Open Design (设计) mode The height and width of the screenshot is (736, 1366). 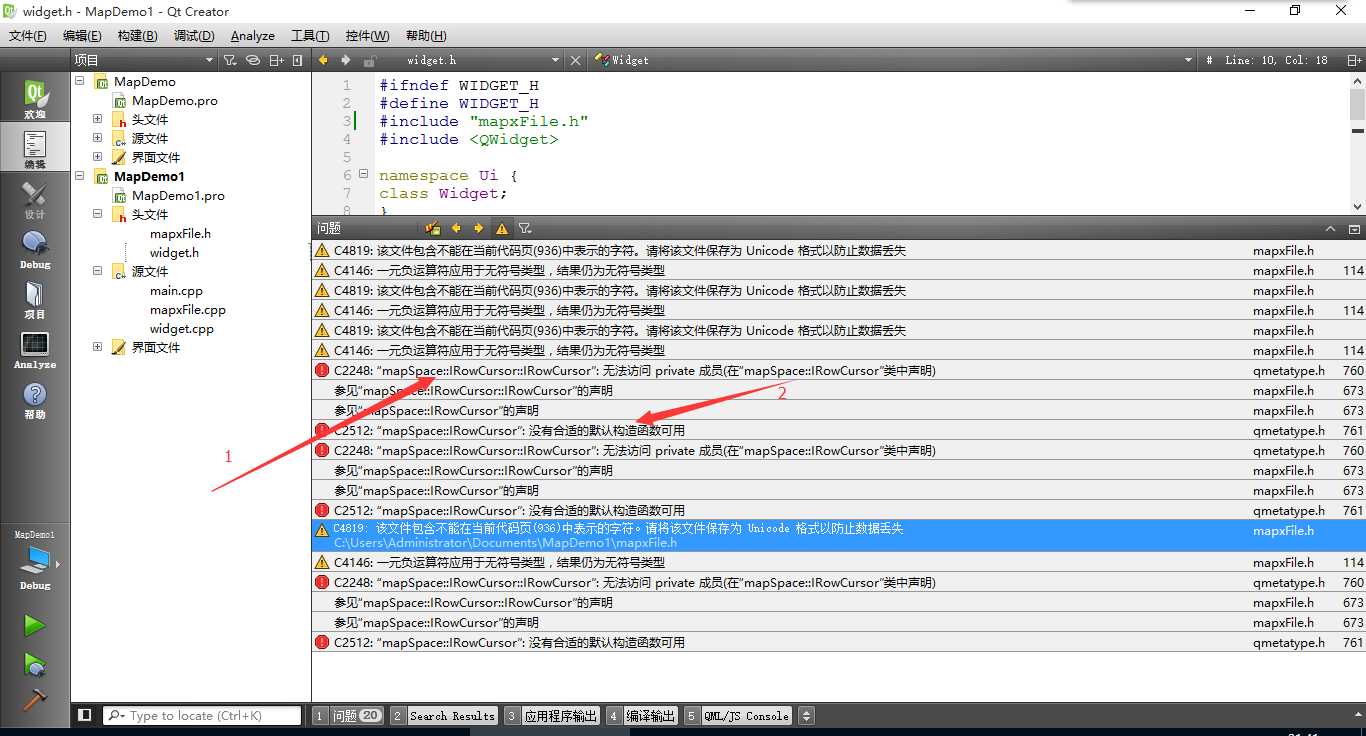coord(35,200)
